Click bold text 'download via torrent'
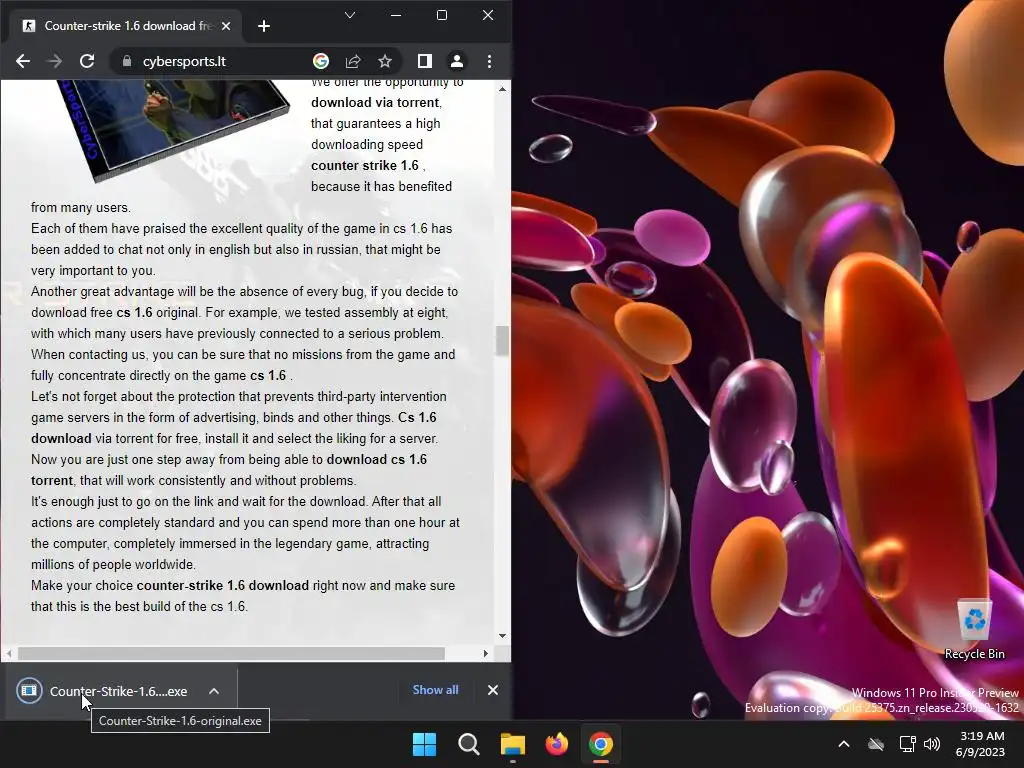1024x768 pixels. tap(375, 103)
